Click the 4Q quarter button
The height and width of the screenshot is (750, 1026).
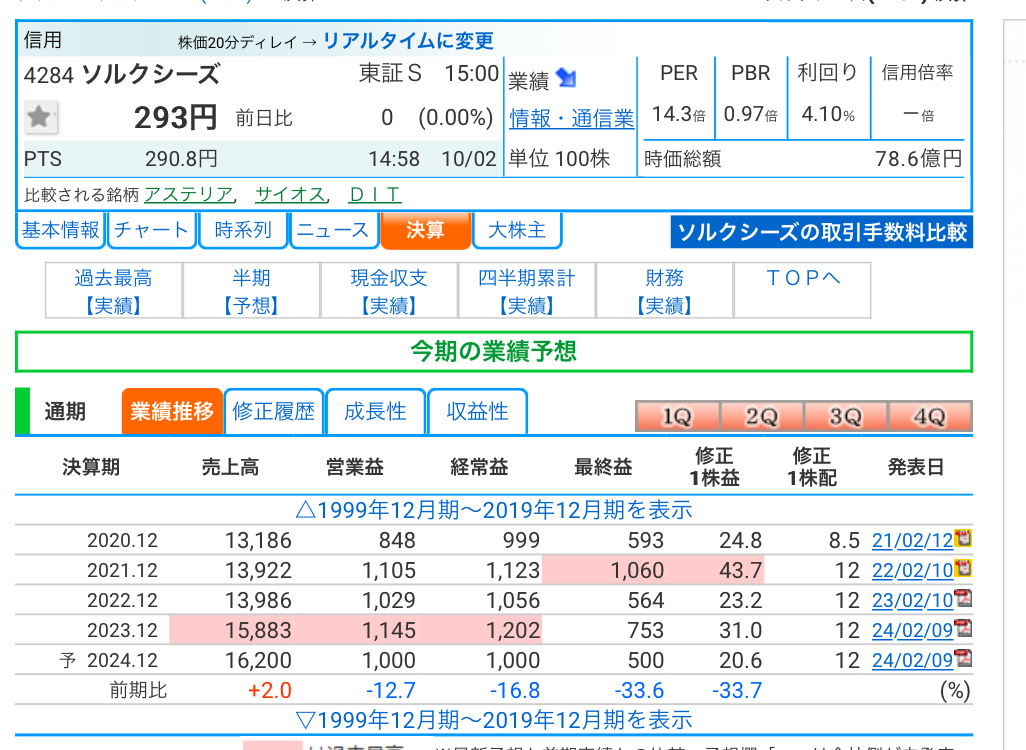[930, 417]
